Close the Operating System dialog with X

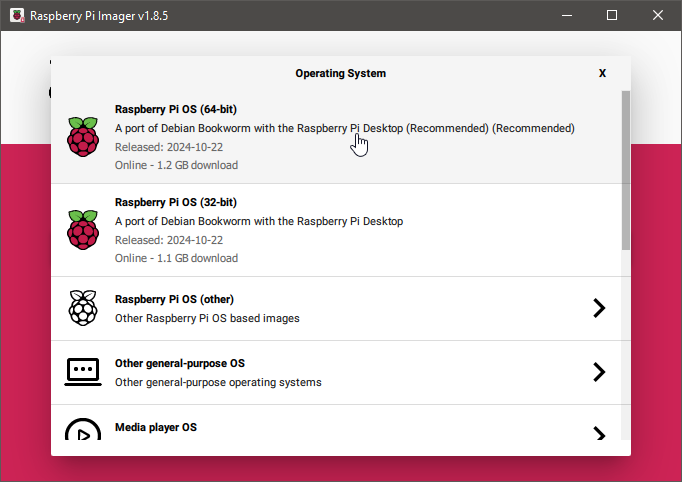point(602,73)
